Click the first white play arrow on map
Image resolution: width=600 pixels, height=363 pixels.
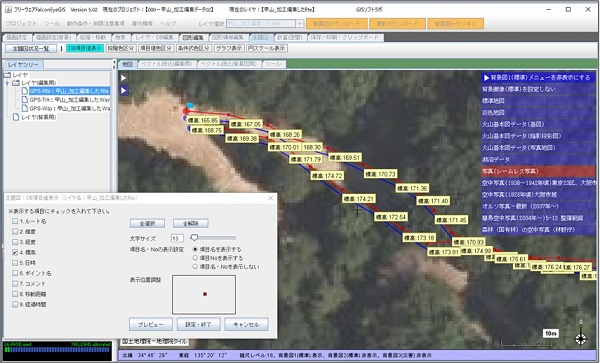[124, 78]
